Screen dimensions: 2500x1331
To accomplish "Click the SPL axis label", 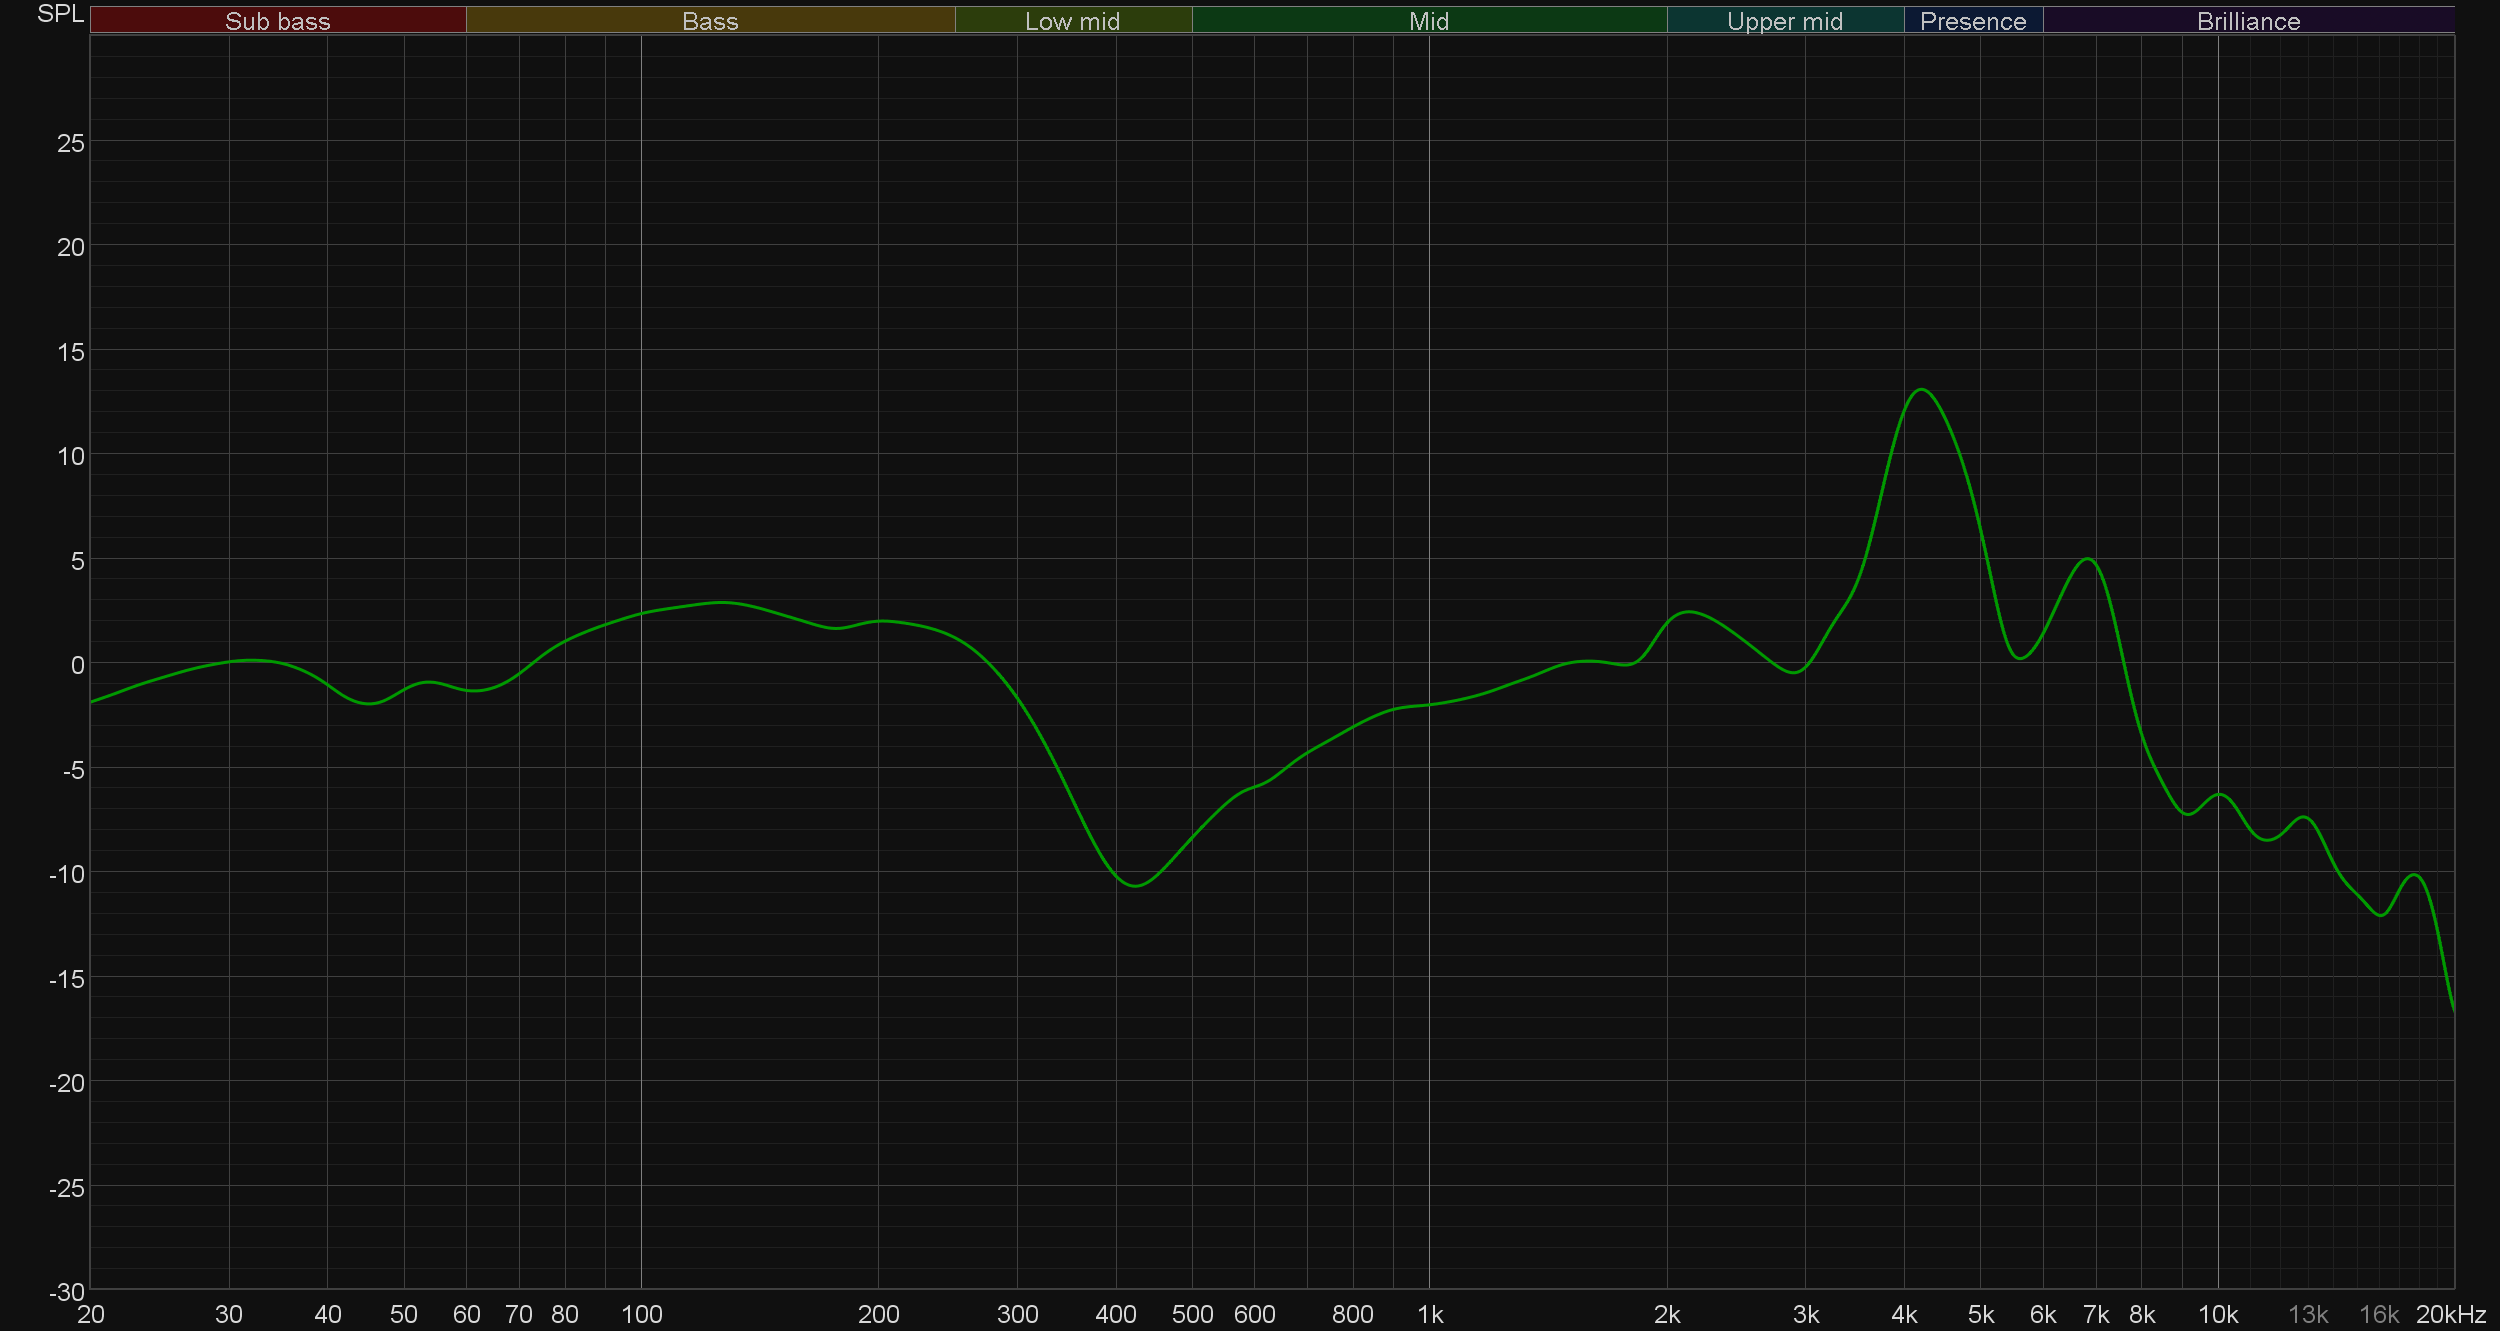I will (60, 14).
